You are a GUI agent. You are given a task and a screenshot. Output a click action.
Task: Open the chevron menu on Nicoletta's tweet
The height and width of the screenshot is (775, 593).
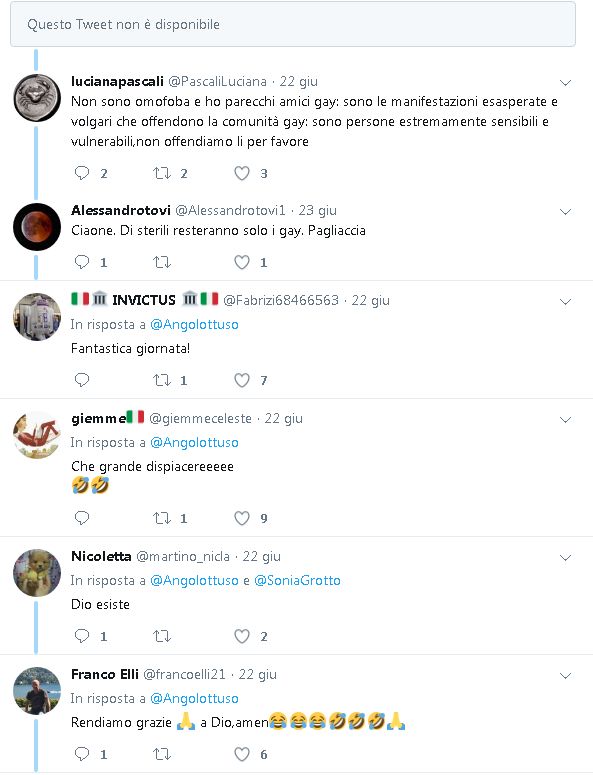565,558
